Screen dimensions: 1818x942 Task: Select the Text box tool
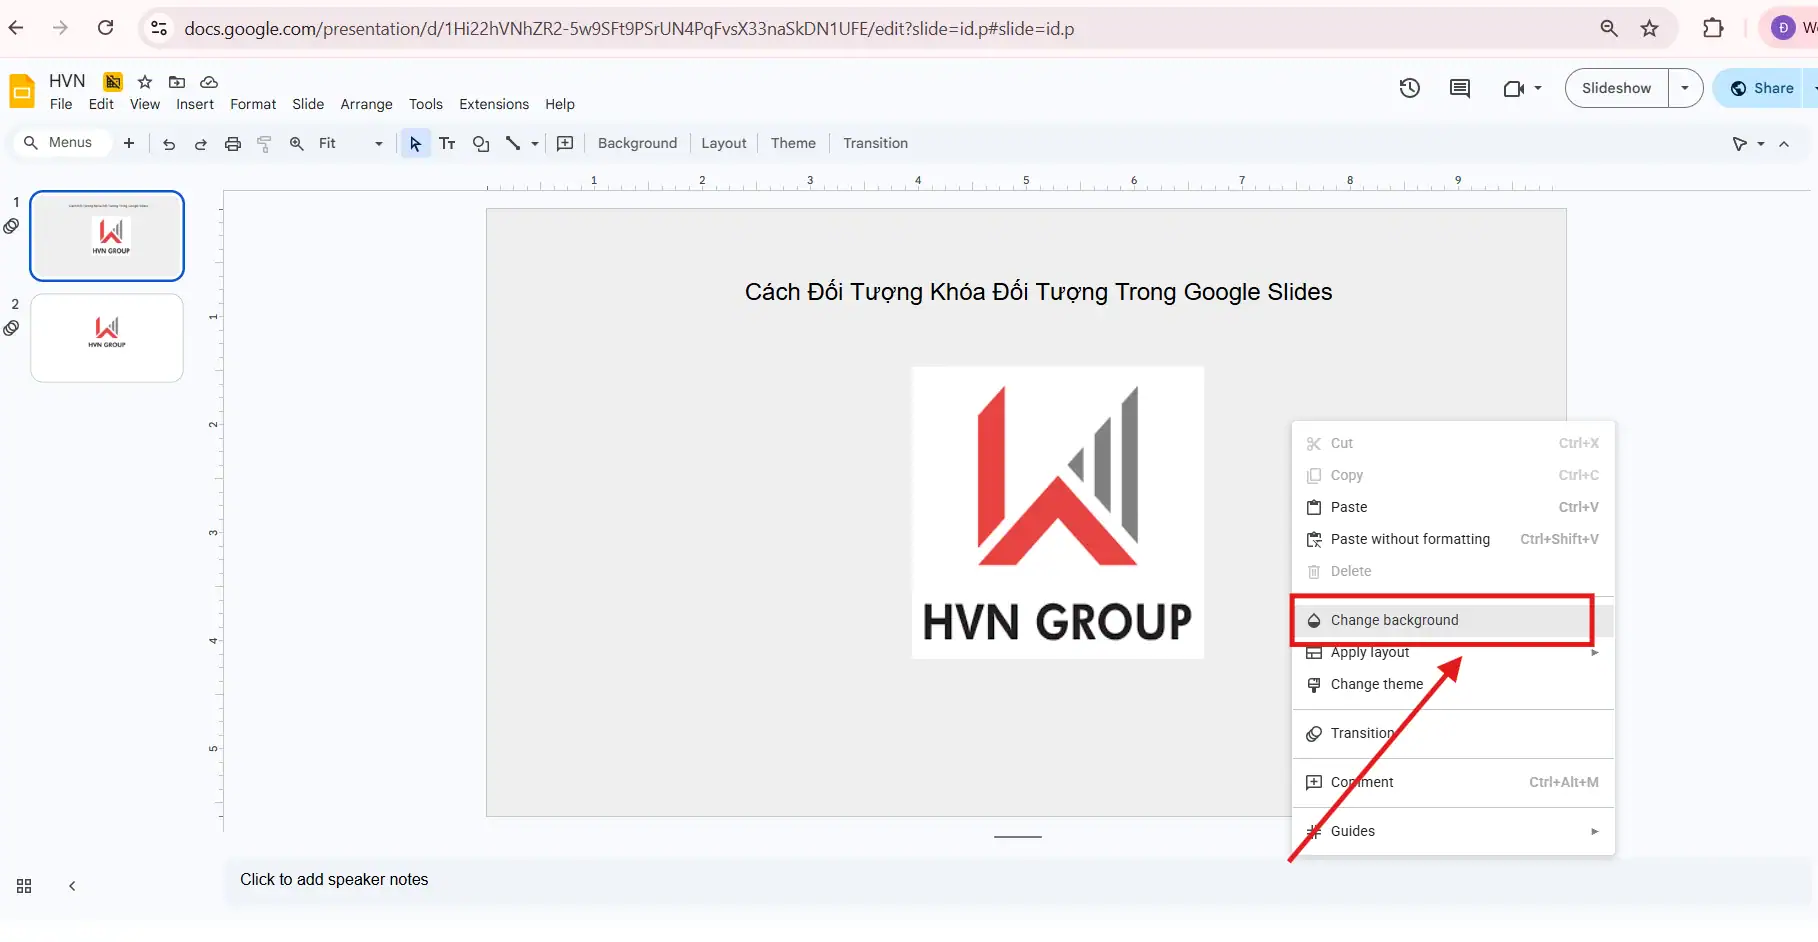pyautogui.click(x=447, y=143)
